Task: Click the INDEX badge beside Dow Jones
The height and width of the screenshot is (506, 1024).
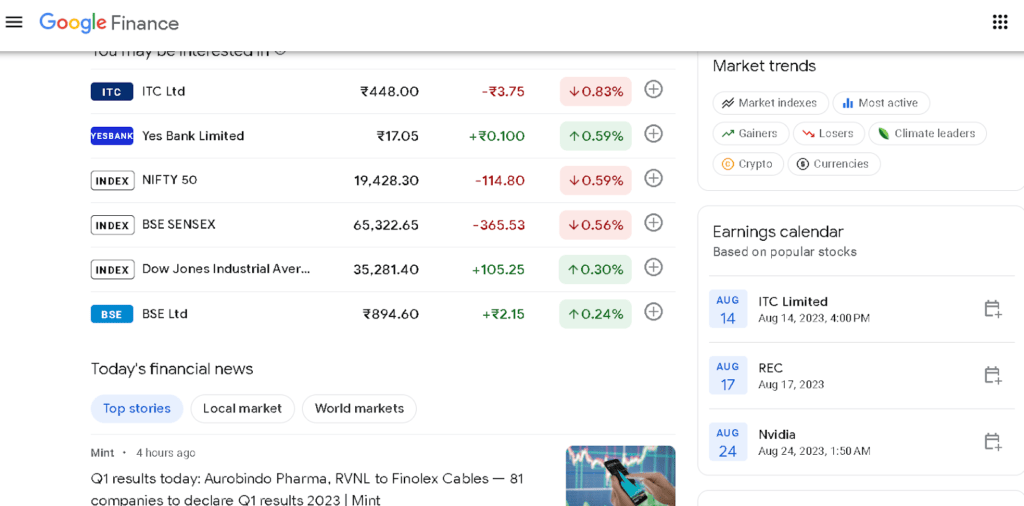Action: coord(112,270)
